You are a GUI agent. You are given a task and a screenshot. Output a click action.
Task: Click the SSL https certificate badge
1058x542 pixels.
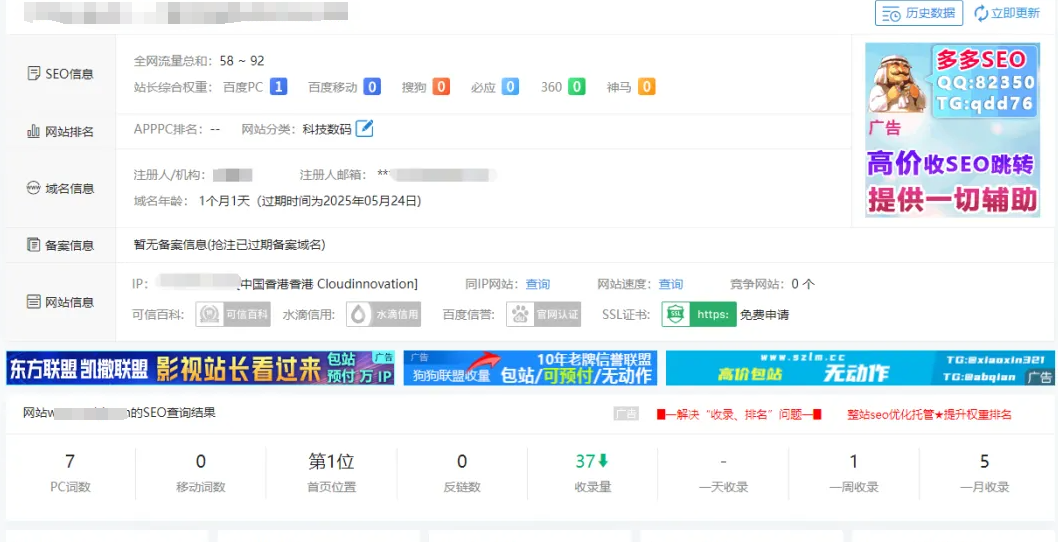[698, 314]
